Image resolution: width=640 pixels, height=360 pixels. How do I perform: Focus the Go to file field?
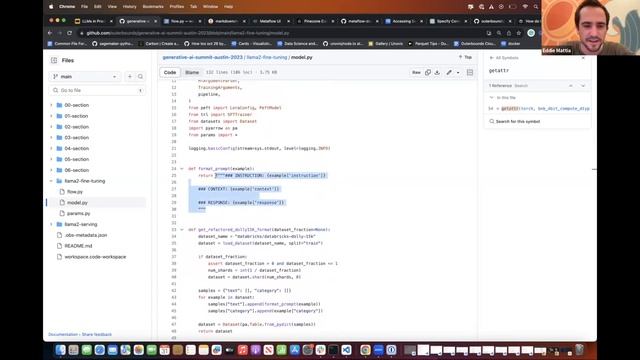click(97, 90)
